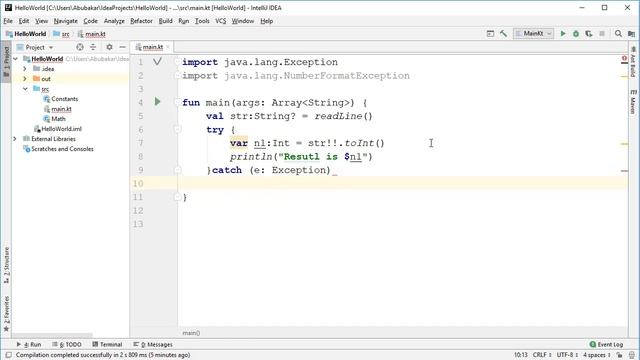640x360 pixels.
Task: Click the 10:13 caret position indicator
Action: click(x=521, y=355)
